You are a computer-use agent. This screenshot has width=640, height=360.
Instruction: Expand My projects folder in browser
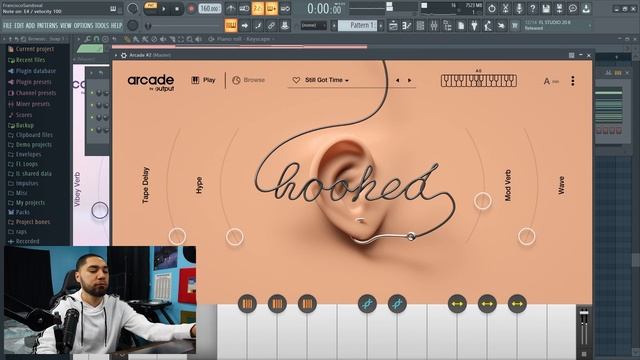tap(30, 202)
